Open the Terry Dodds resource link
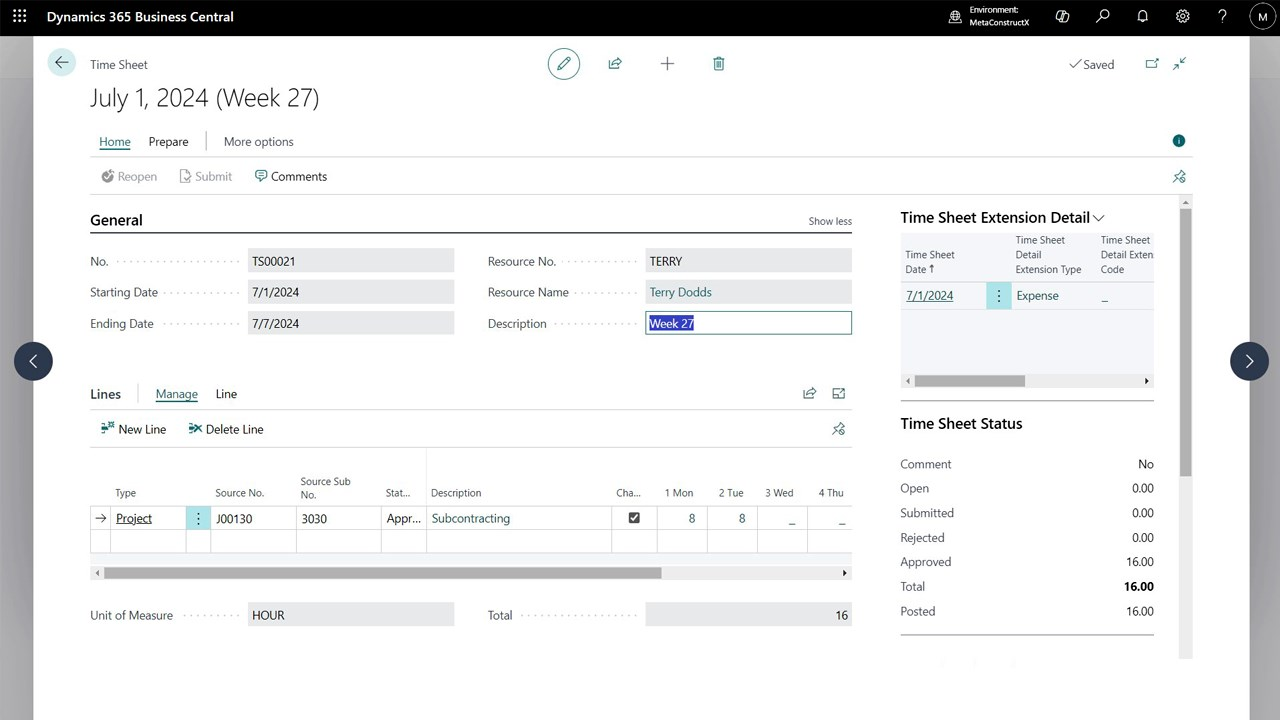1280x720 pixels. click(x=681, y=292)
